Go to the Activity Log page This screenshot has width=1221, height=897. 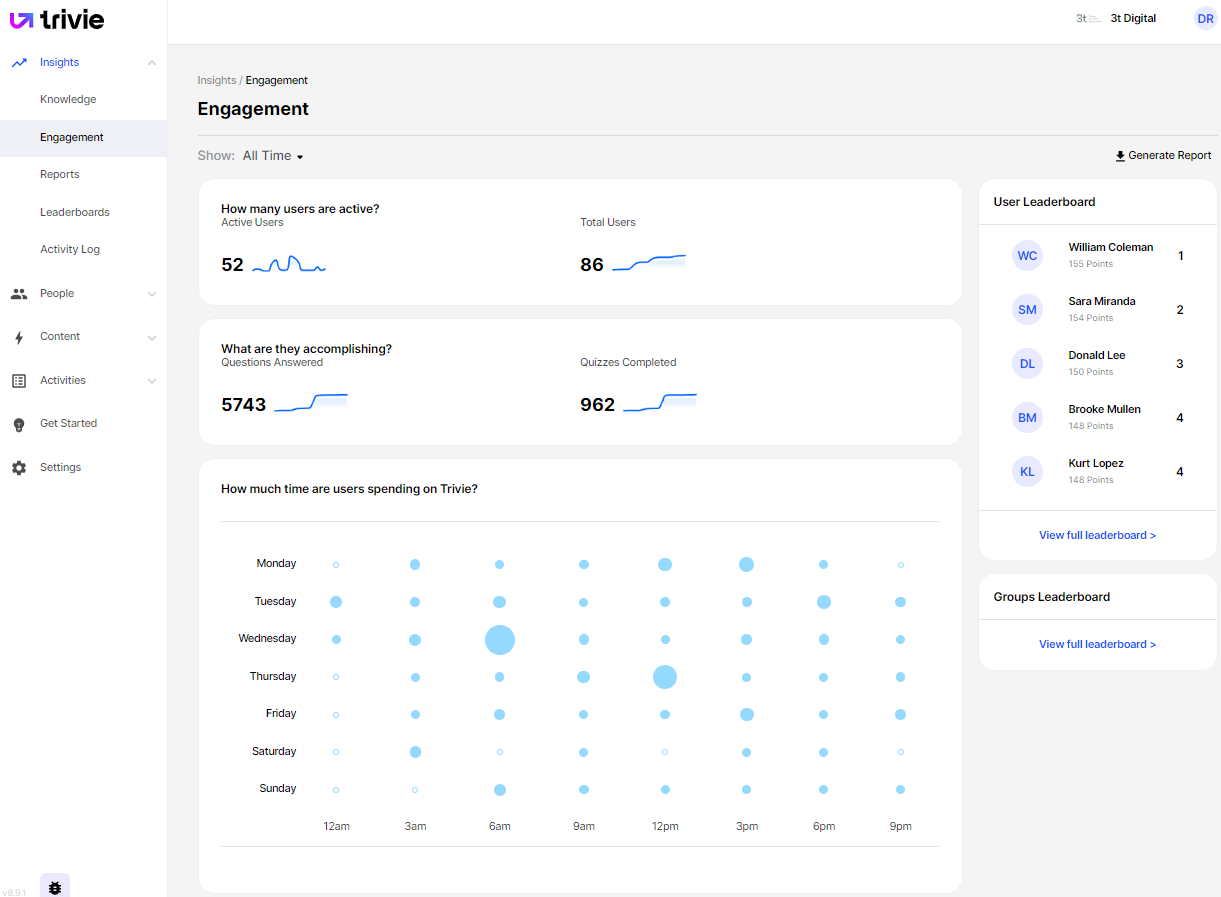[x=70, y=249]
